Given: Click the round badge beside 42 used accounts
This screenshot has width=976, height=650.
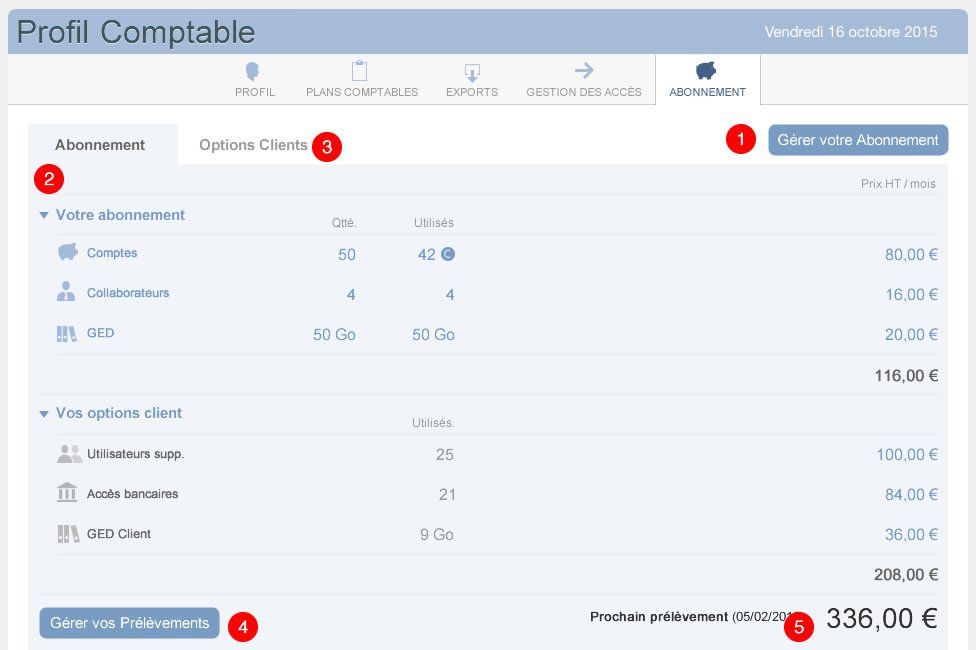Looking at the screenshot, I should (x=448, y=254).
